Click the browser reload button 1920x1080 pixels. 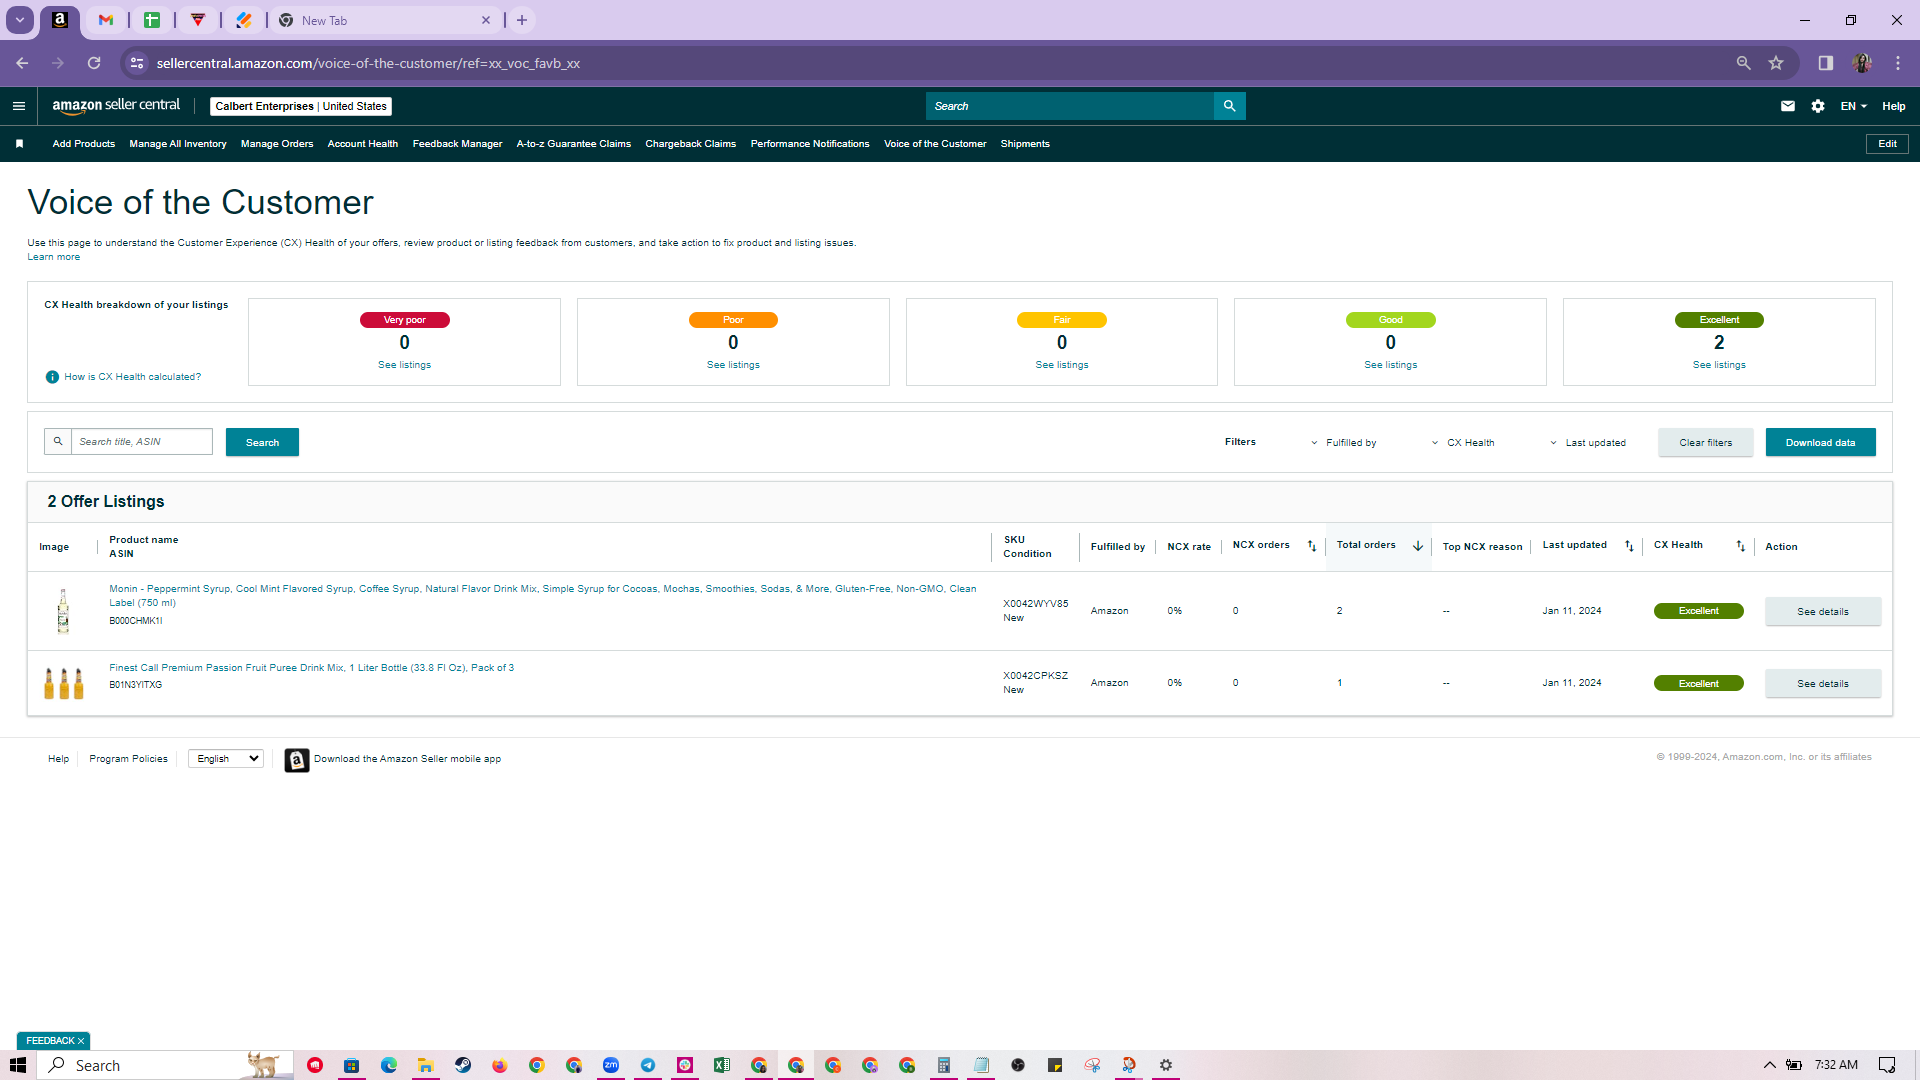94,63
